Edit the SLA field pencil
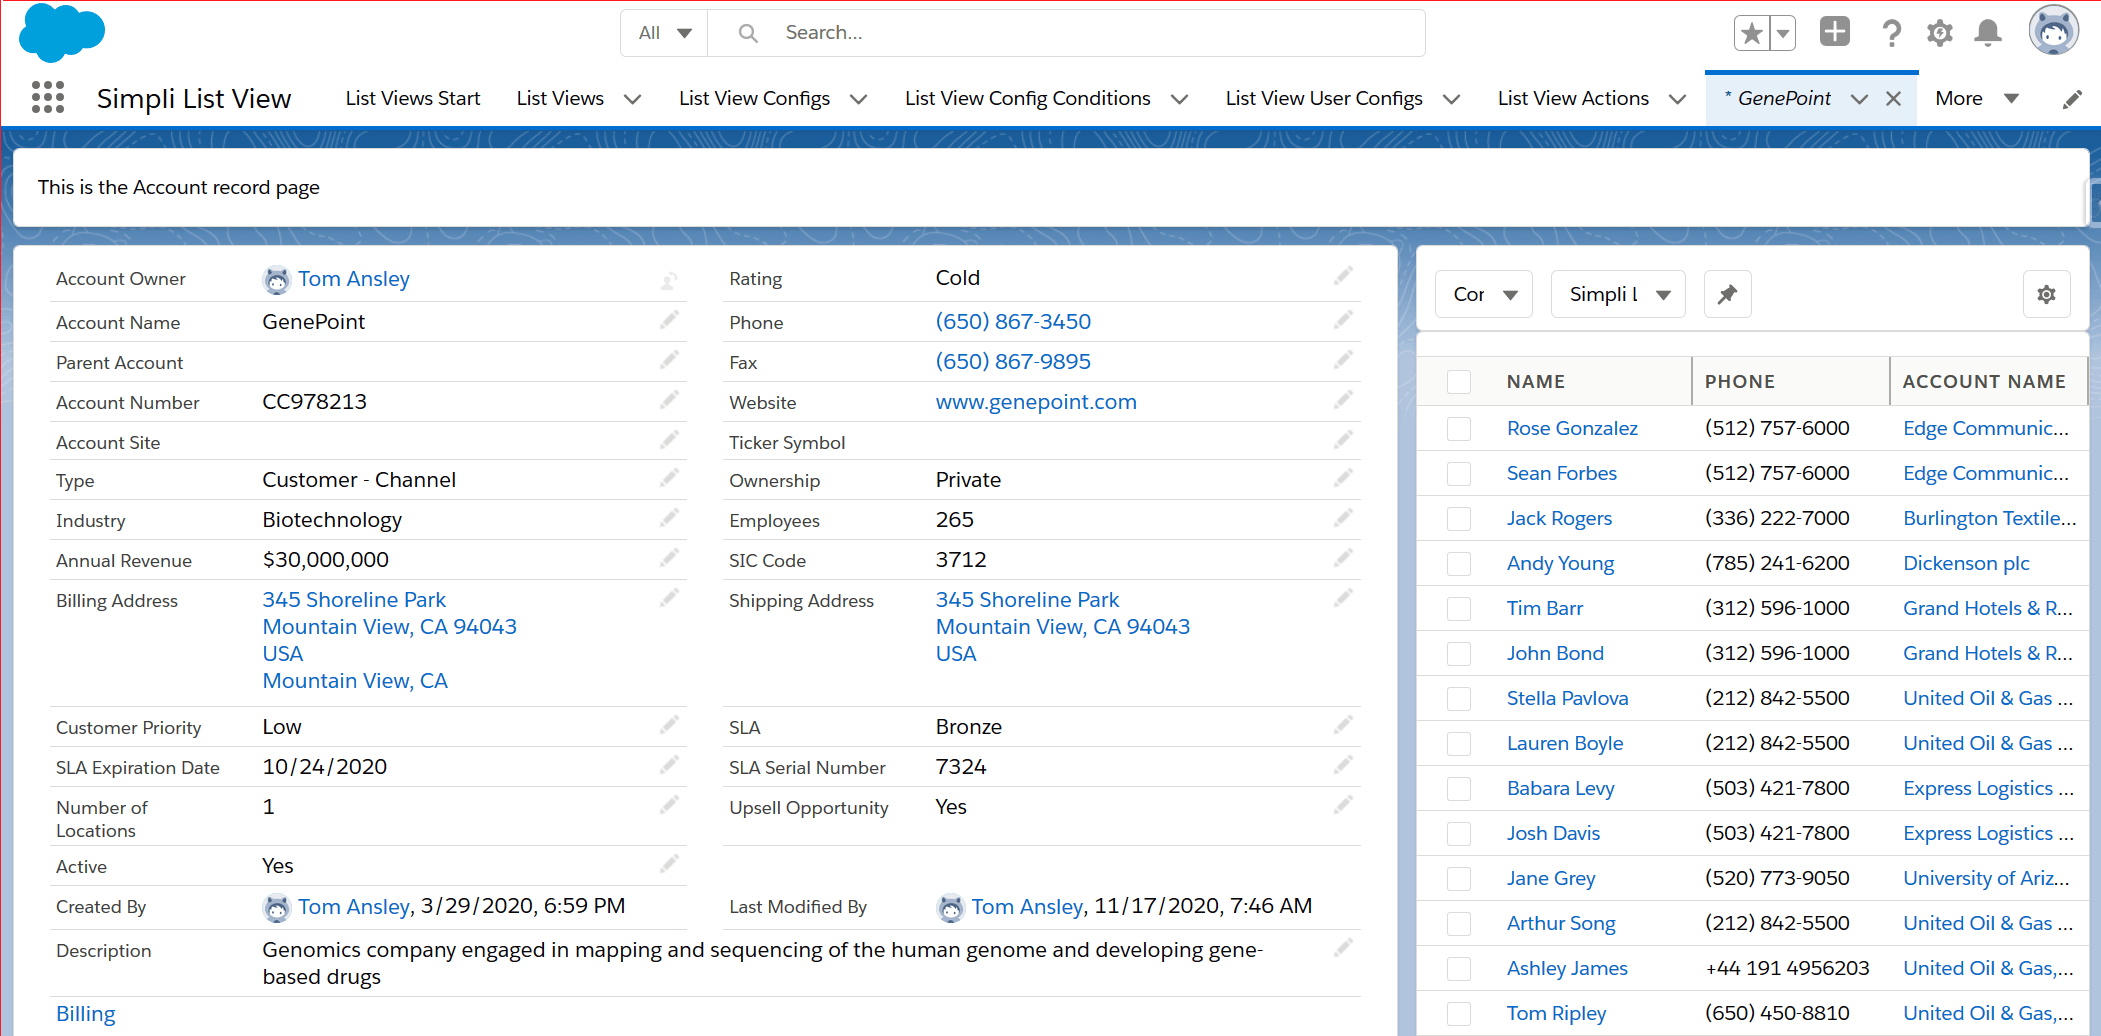This screenshot has height=1036, width=2101. [x=1343, y=725]
